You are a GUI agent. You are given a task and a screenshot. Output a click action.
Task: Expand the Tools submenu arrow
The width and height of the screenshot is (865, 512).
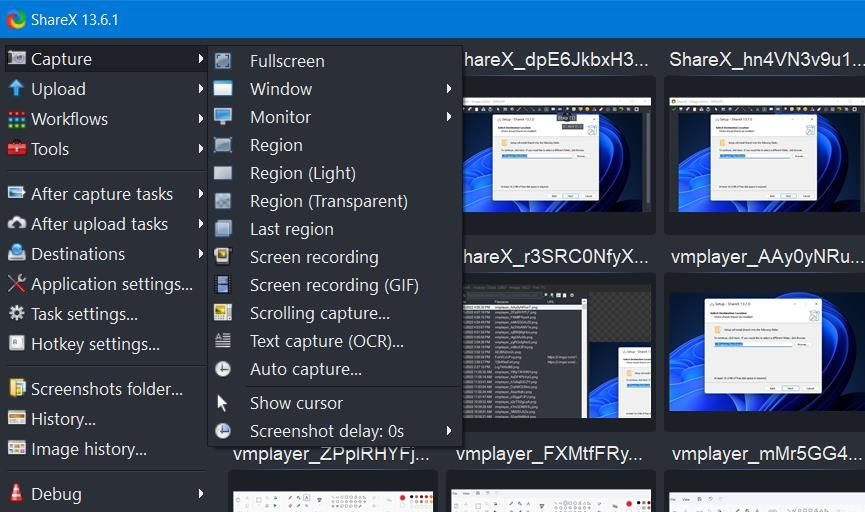(200, 148)
